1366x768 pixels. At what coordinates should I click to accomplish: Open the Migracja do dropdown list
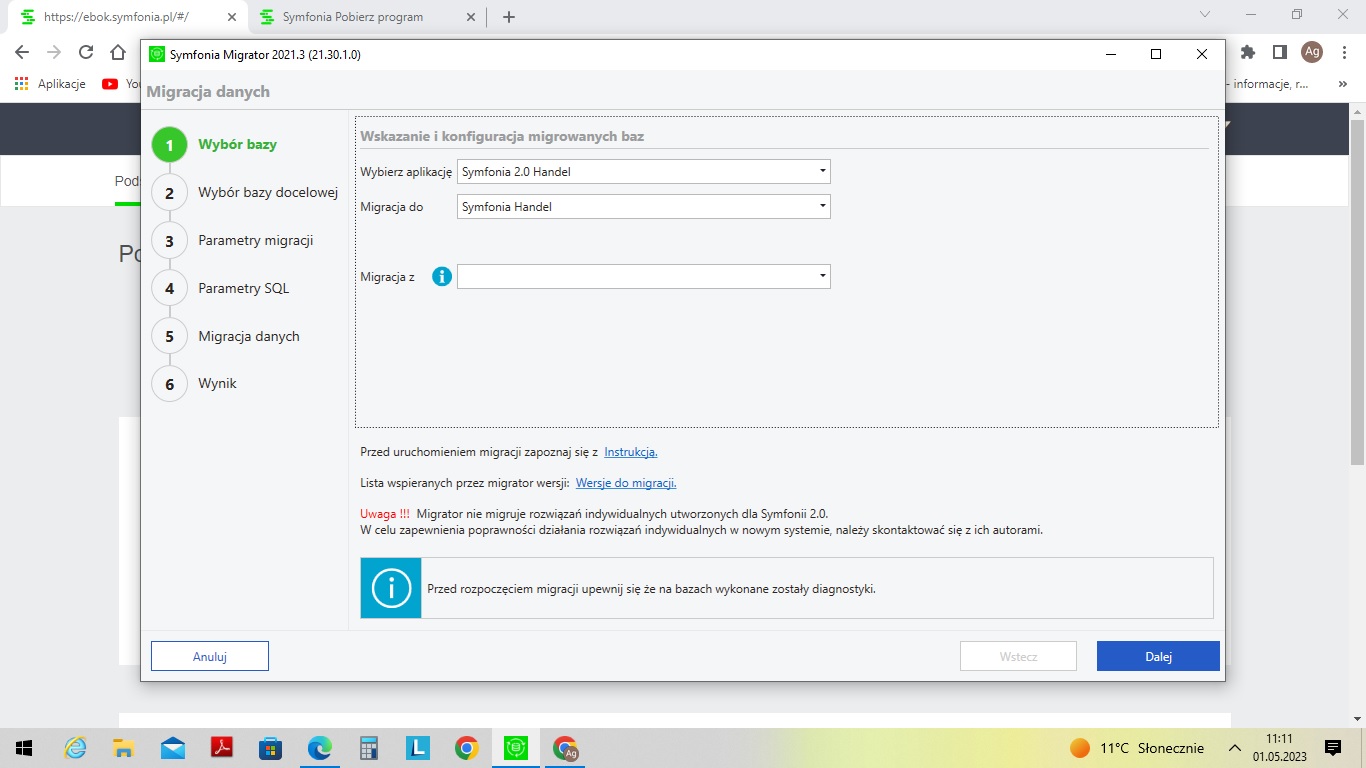coord(643,207)
